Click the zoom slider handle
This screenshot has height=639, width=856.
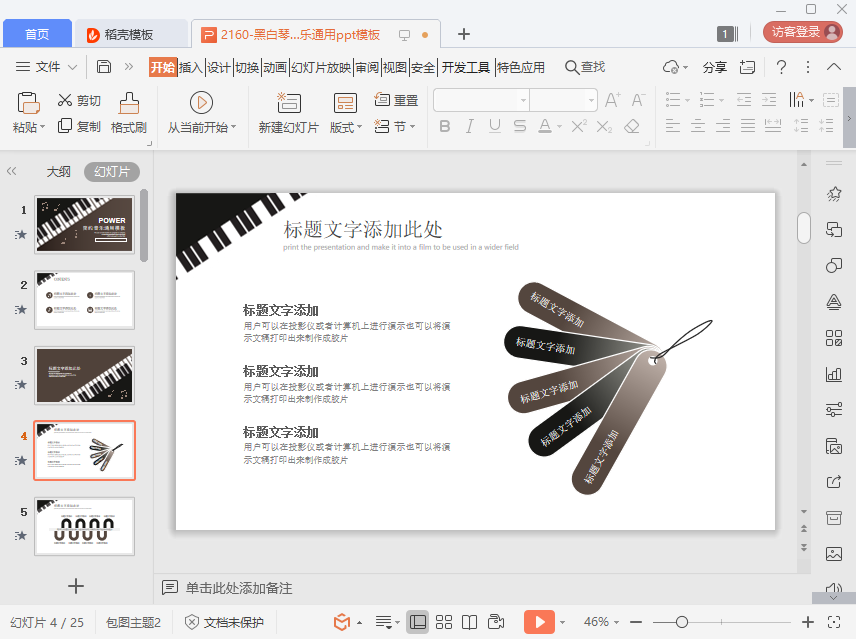681,622
